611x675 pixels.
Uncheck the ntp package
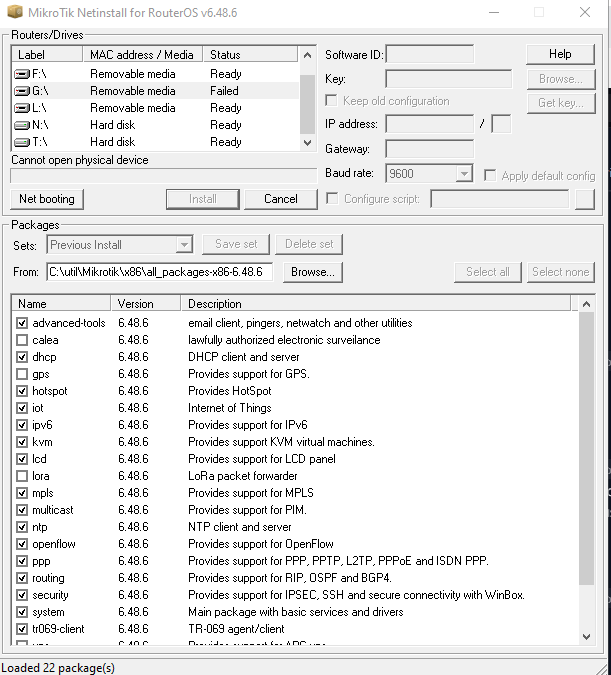click(x=22, y=527)
